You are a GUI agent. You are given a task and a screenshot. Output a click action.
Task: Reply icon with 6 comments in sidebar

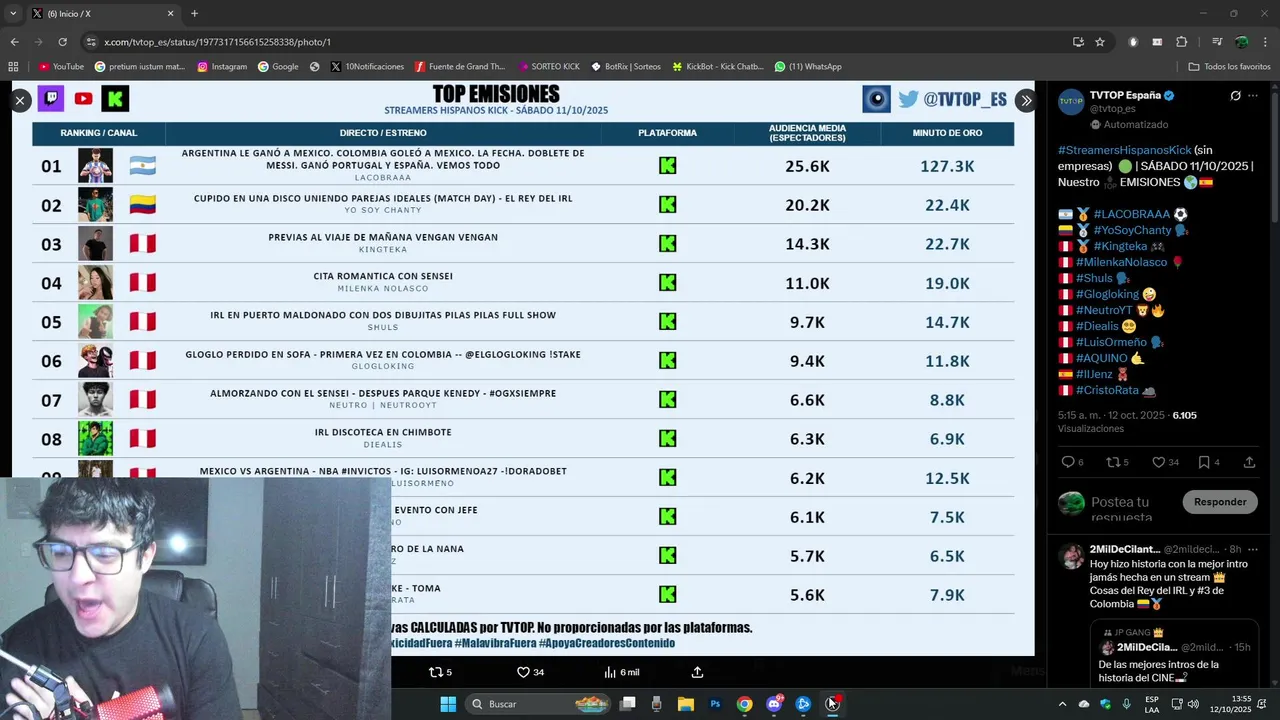(x=1067, y=462)
